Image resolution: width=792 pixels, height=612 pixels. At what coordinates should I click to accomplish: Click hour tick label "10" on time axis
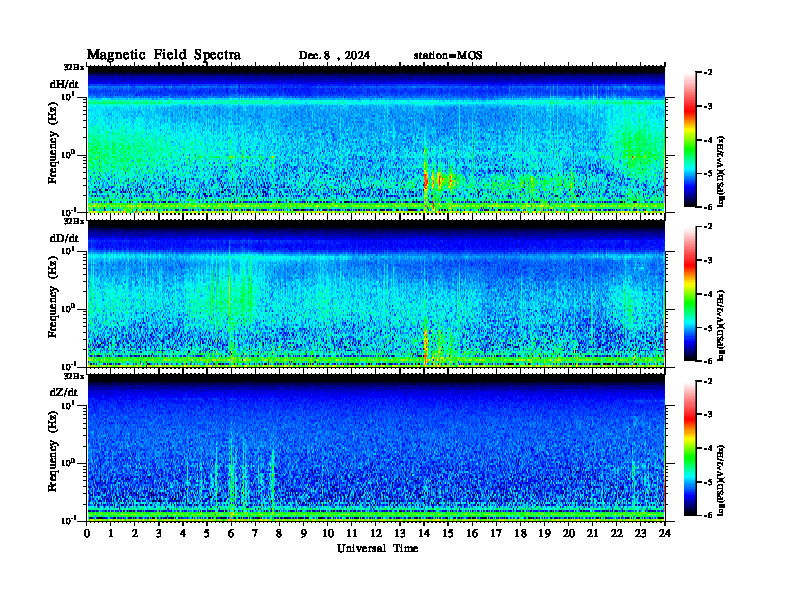tap(328, 533)
